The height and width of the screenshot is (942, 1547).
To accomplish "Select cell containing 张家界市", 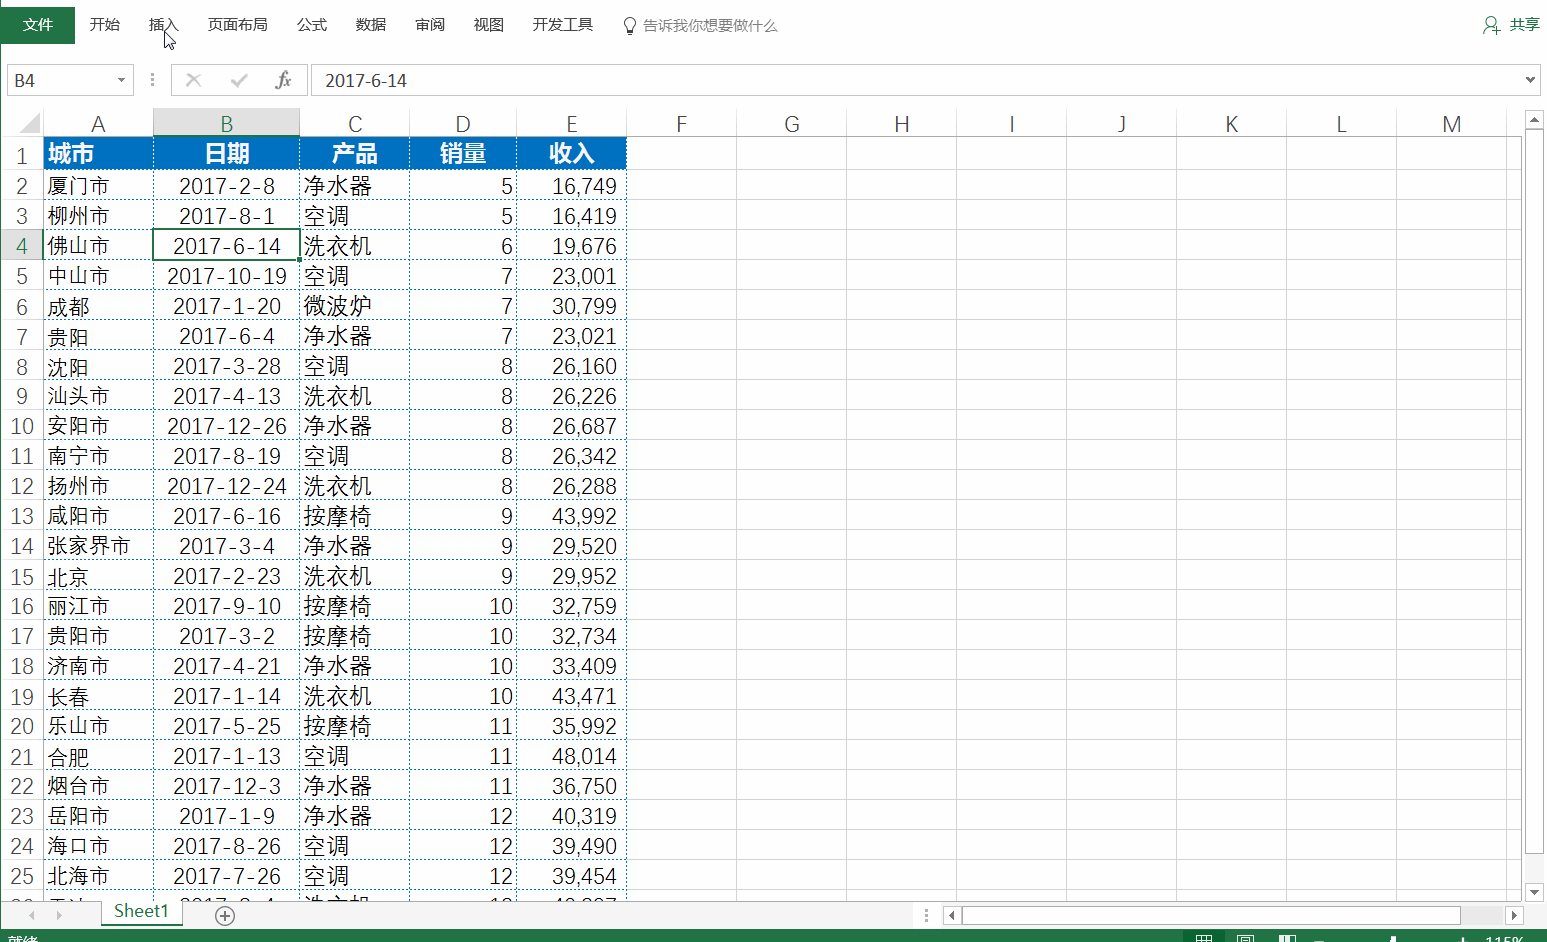I will tap(98, 546).
